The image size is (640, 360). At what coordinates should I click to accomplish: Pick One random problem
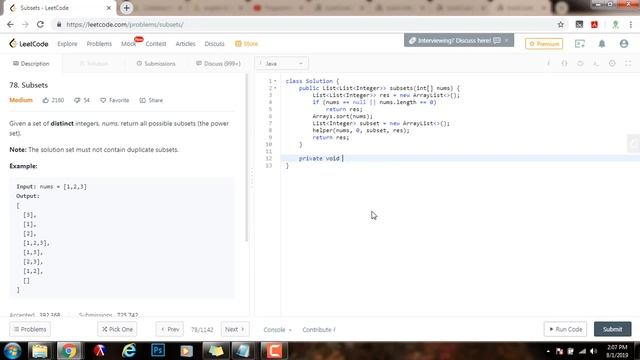117,329
